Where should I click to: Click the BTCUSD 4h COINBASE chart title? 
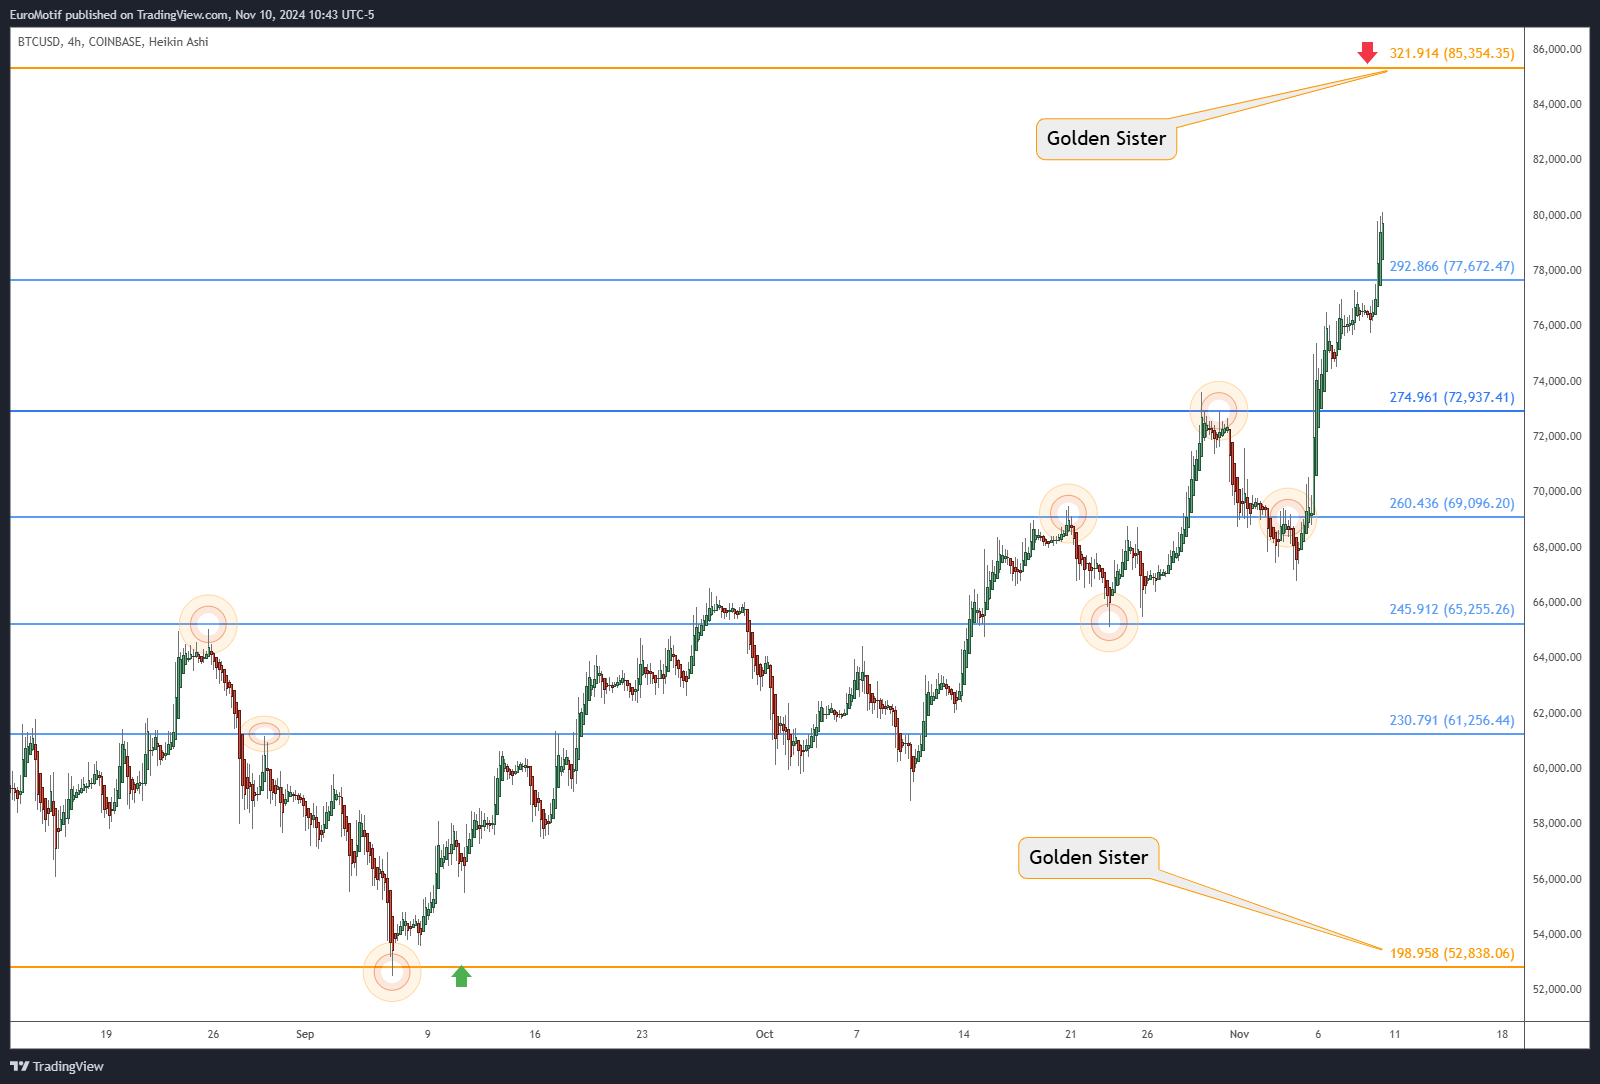click(113, 42)
